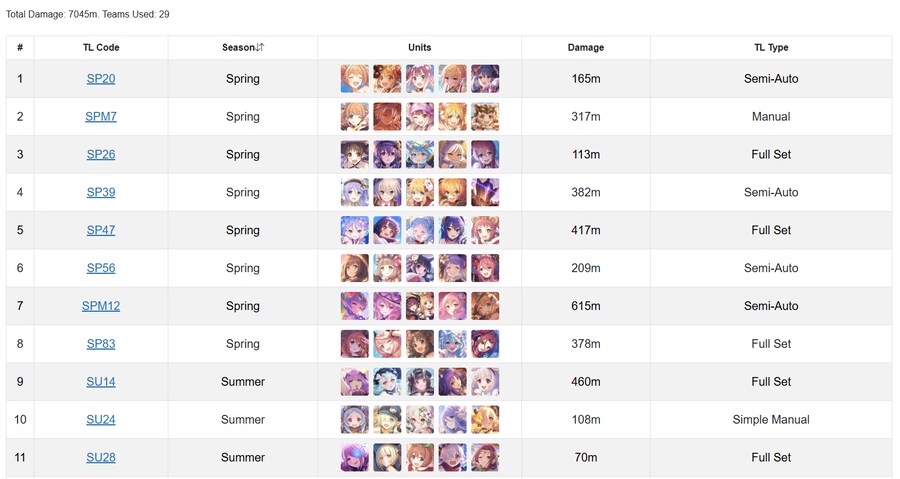
Task: Click the fifth unit portrait in SP47 row
Action: click(x=485, y=230)
